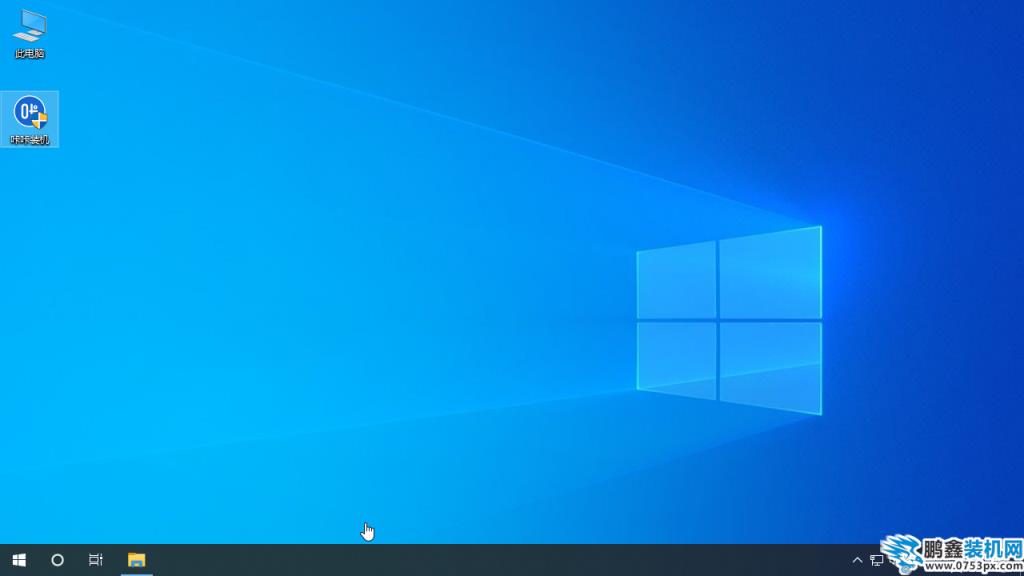
Task: Click the Cortana search circle on taskbar
Action: (57, 560)
